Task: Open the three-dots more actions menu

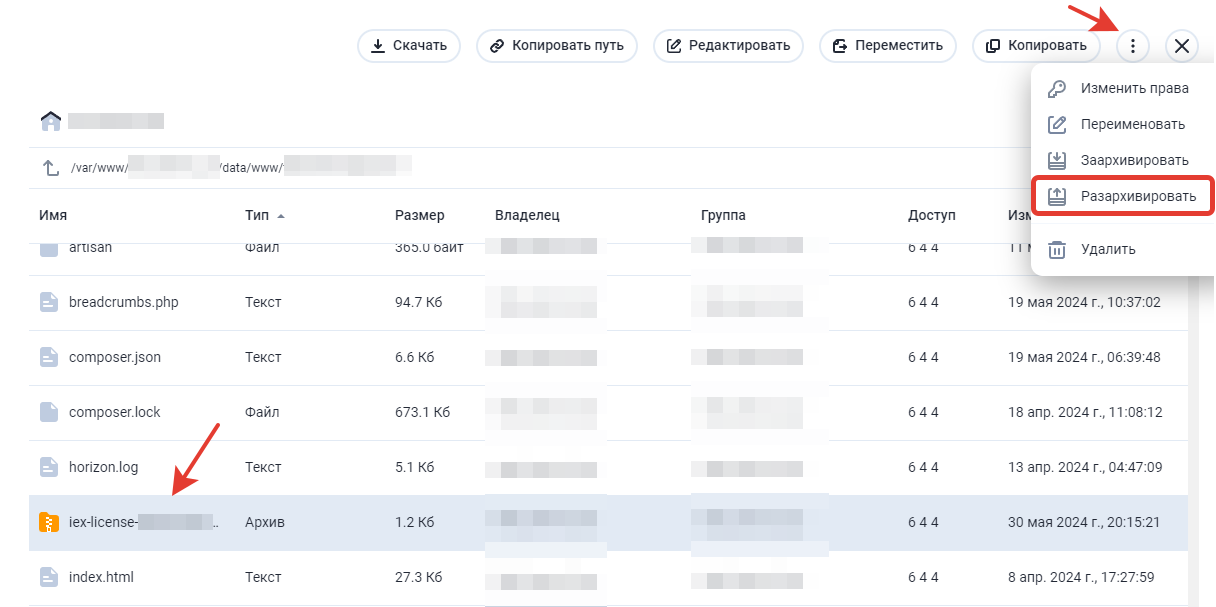Action: click(1132, 46)
